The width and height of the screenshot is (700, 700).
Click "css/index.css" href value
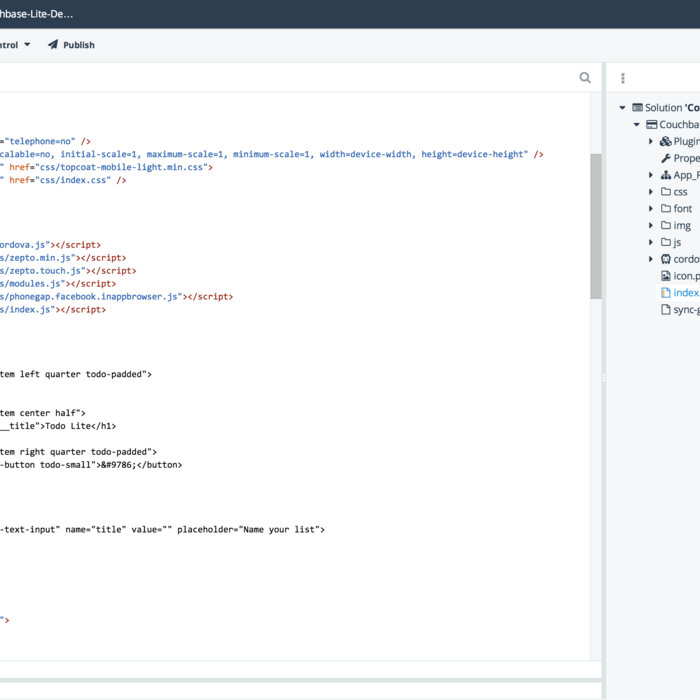click(73, 180)
